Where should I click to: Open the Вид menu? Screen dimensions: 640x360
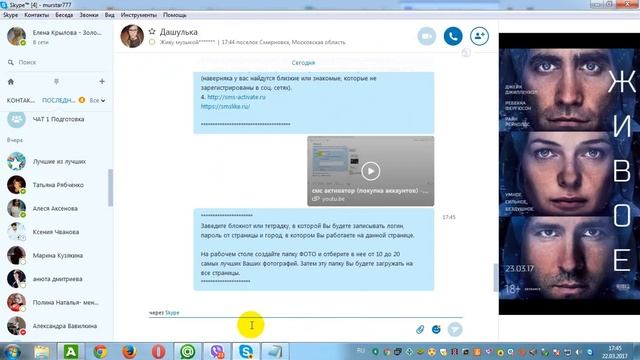109,15
